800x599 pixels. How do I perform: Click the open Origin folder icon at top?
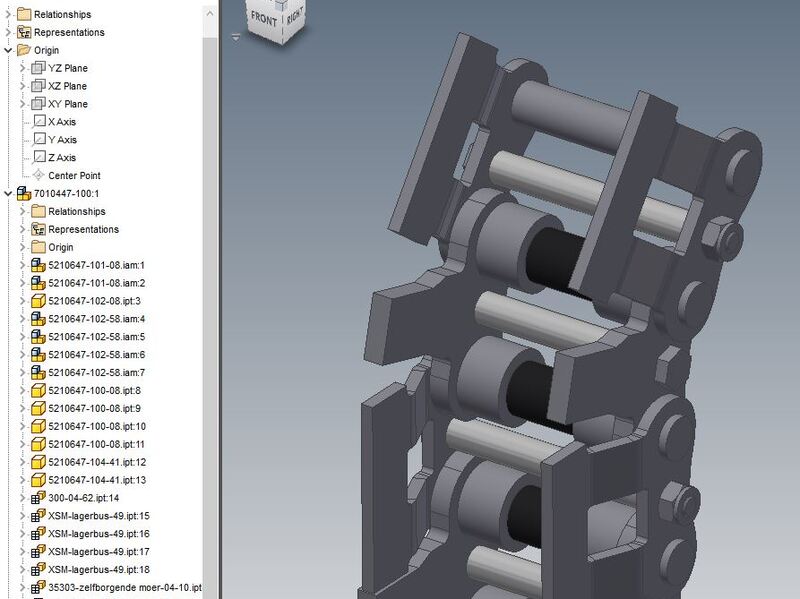pyautogui.click(x=24, y=50)
